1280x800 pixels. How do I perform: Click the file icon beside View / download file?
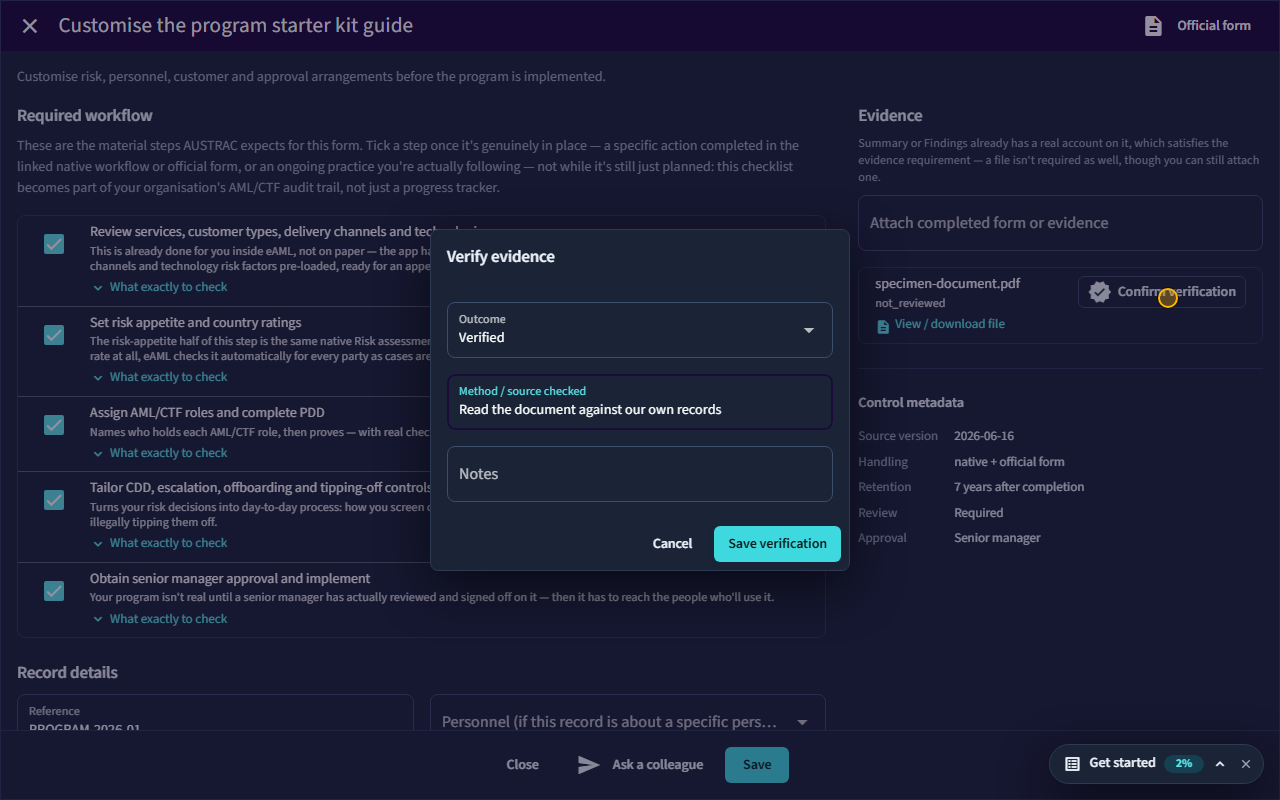point(883,325)
